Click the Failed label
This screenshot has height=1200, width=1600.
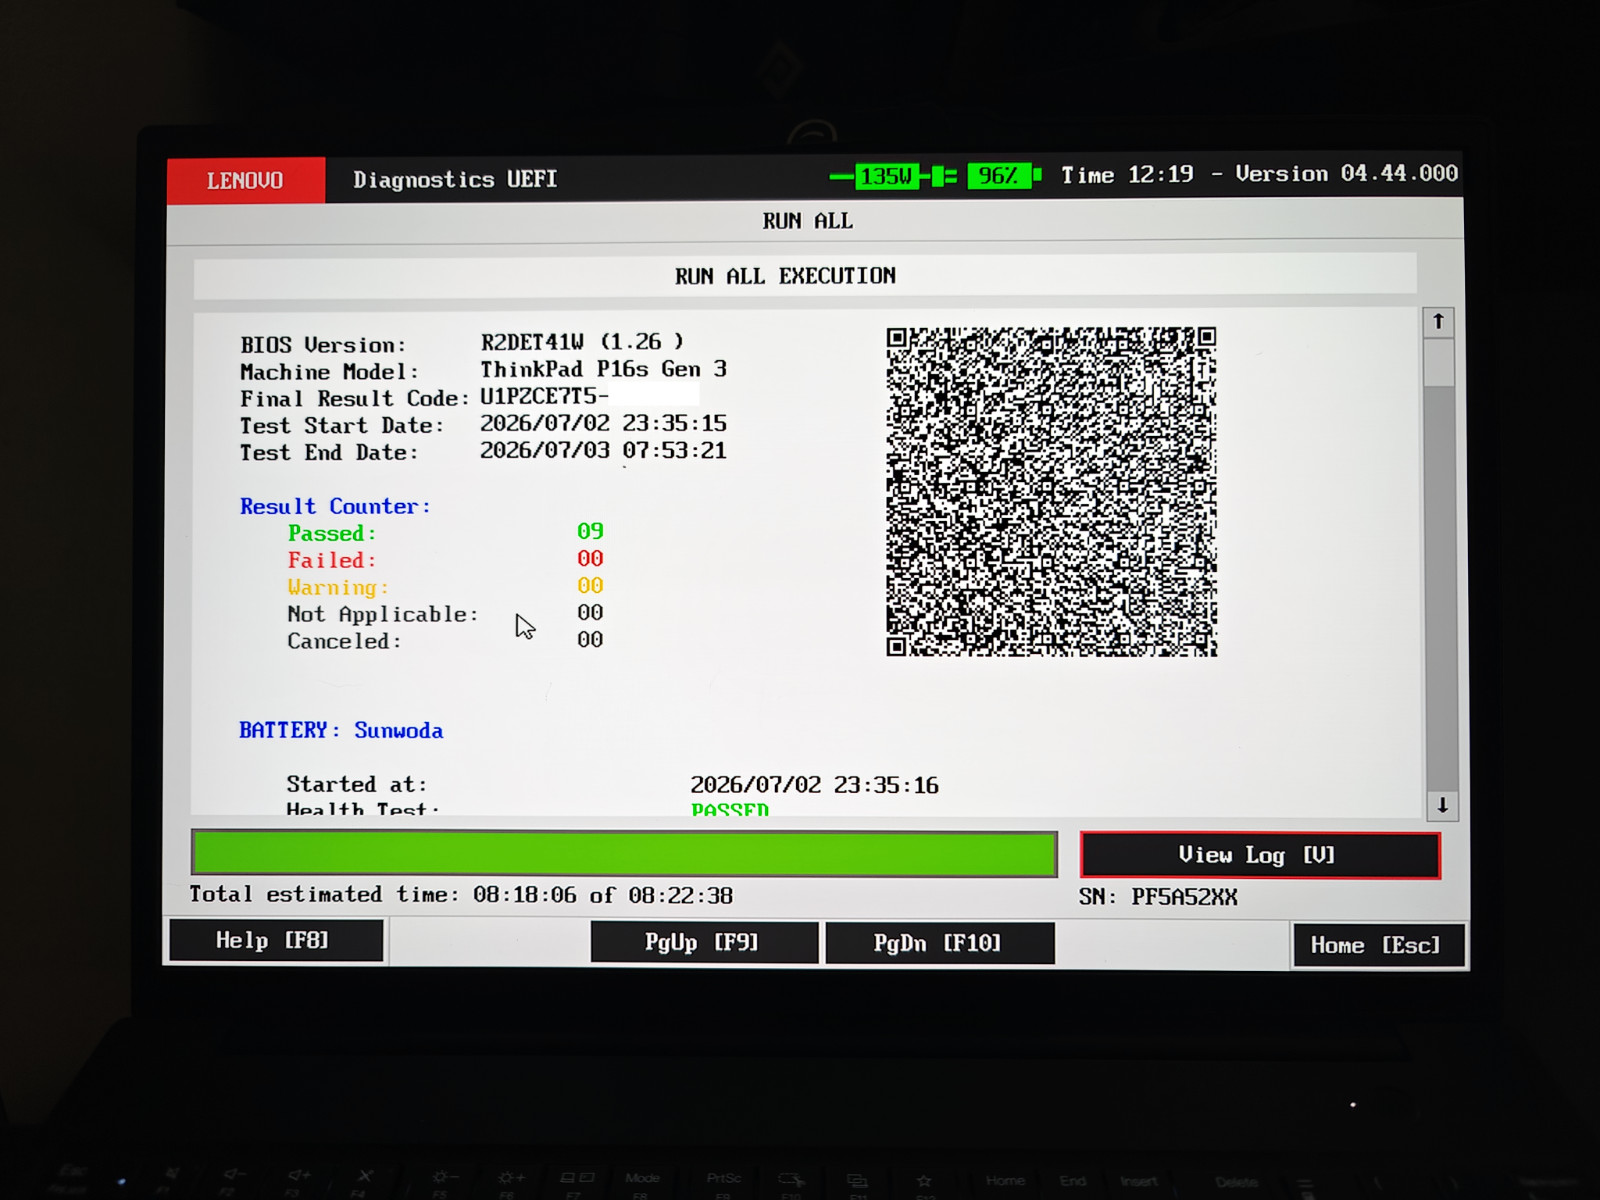click(332, 561)
